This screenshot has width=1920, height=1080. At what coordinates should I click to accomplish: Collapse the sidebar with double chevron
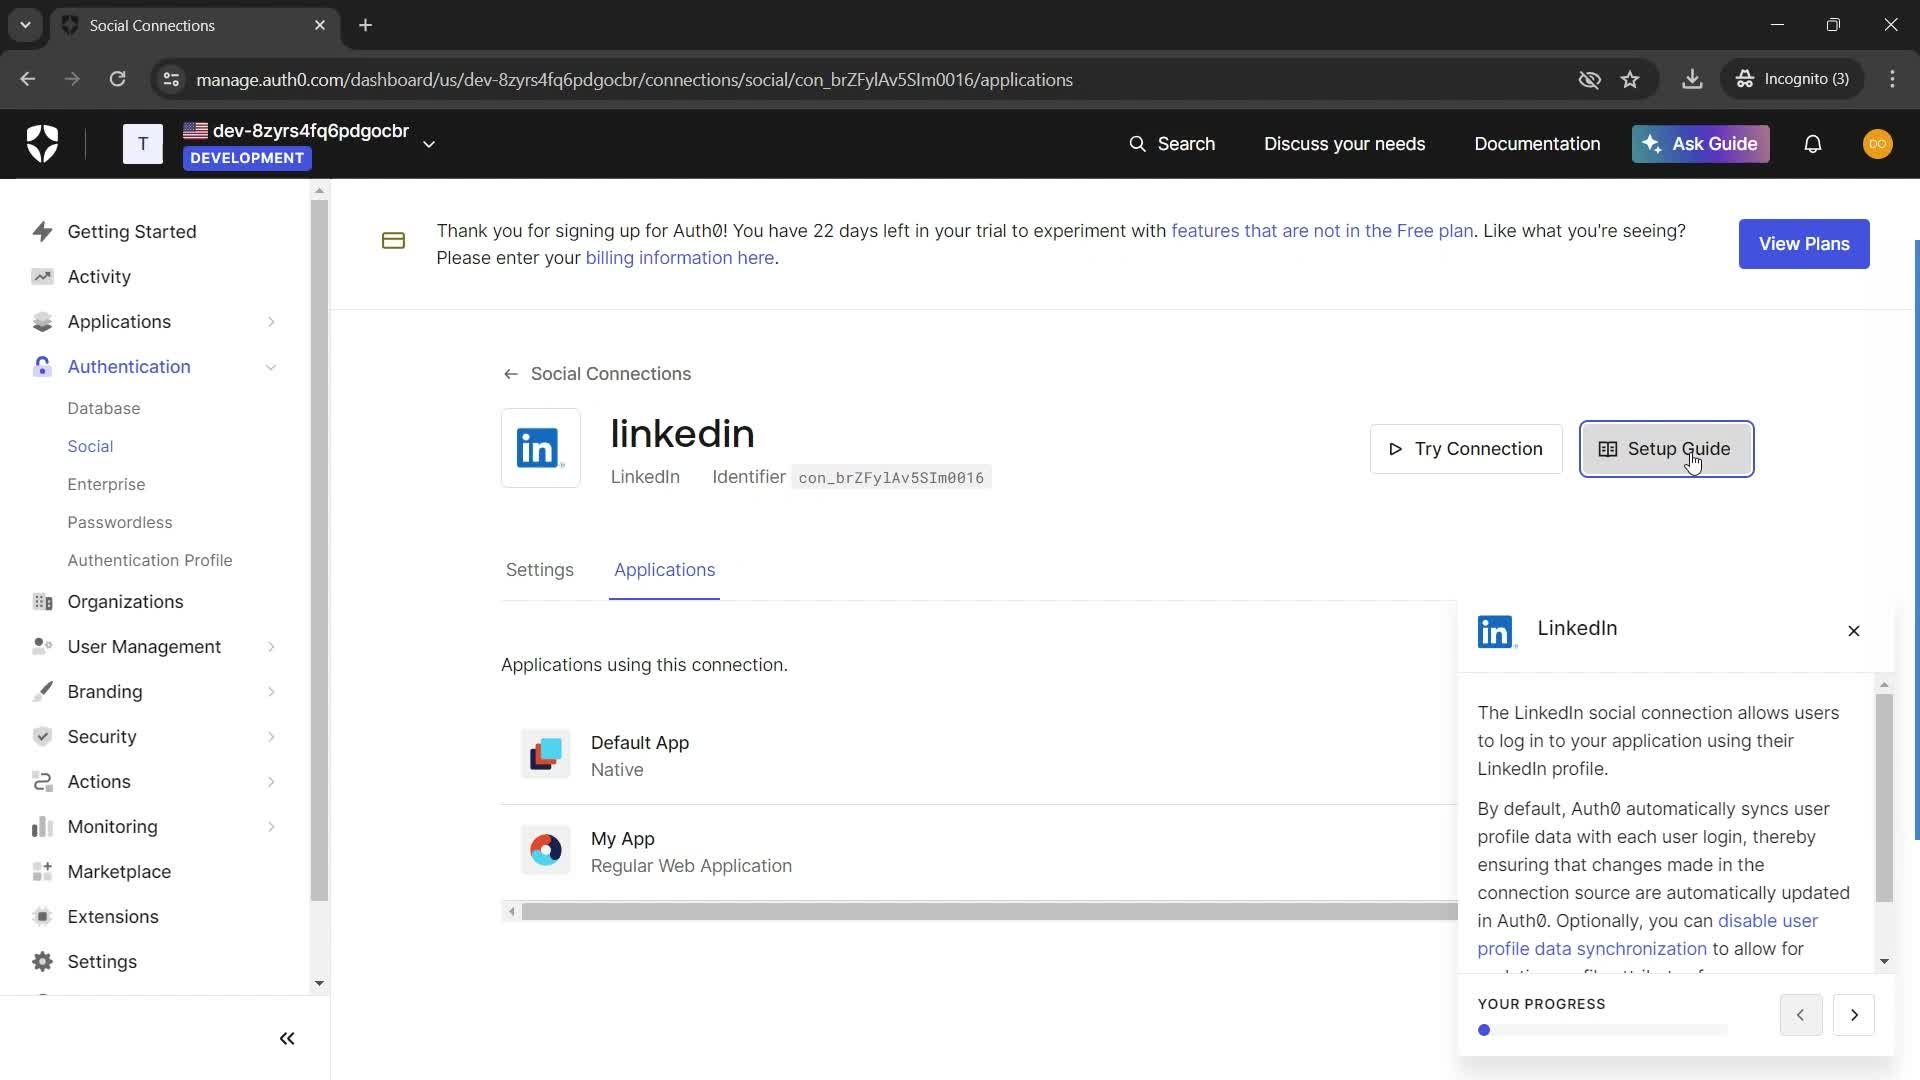pyautogui.click(x=287, y=1039)
